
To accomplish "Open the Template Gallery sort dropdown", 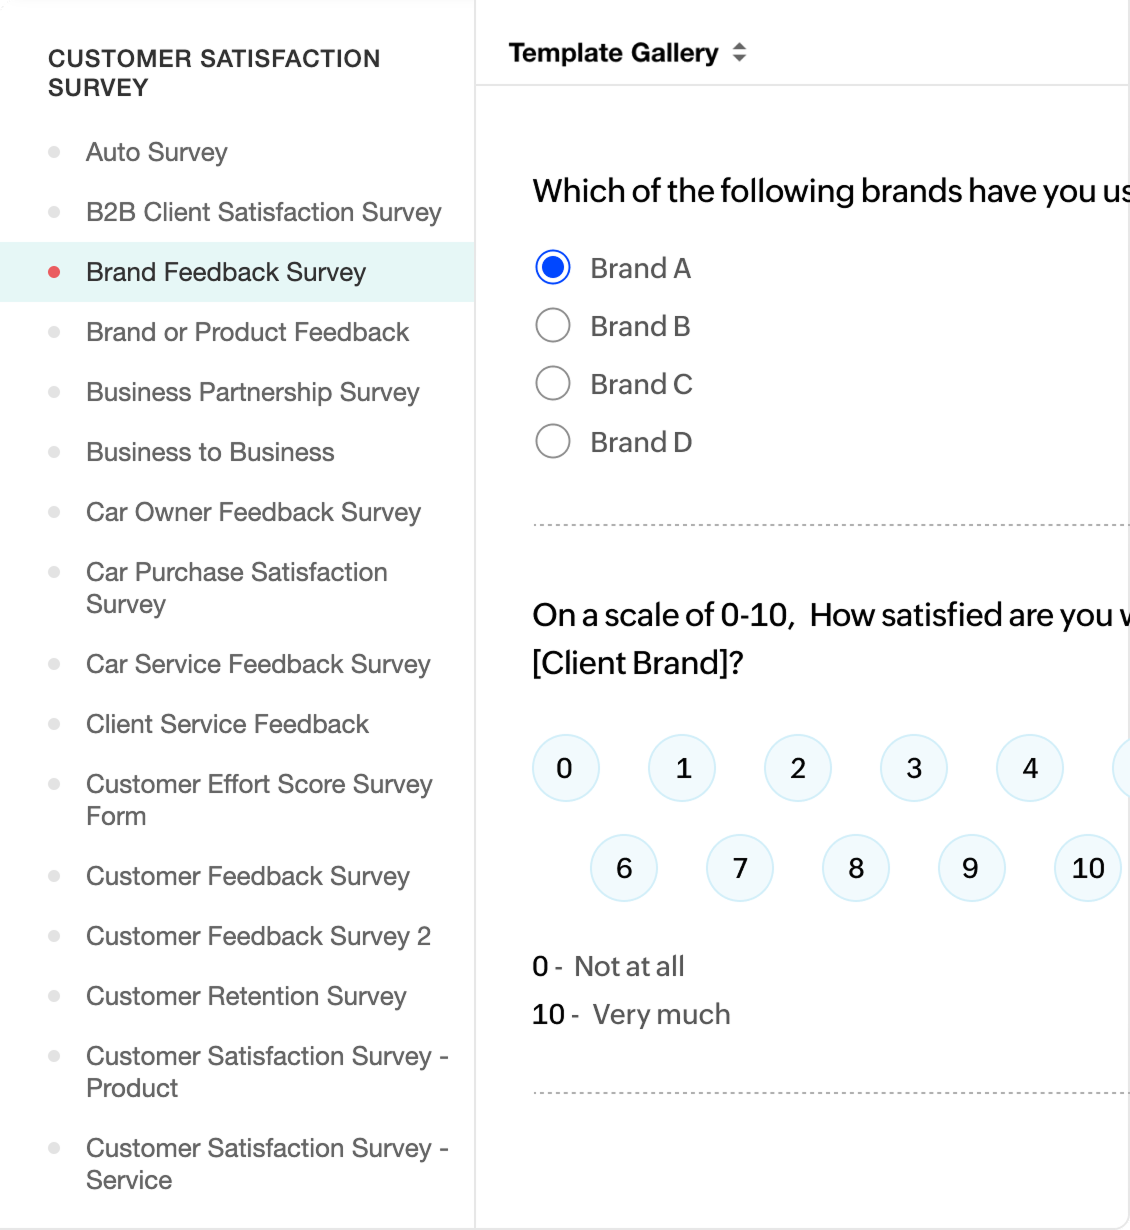I will (x=738, y=52).
